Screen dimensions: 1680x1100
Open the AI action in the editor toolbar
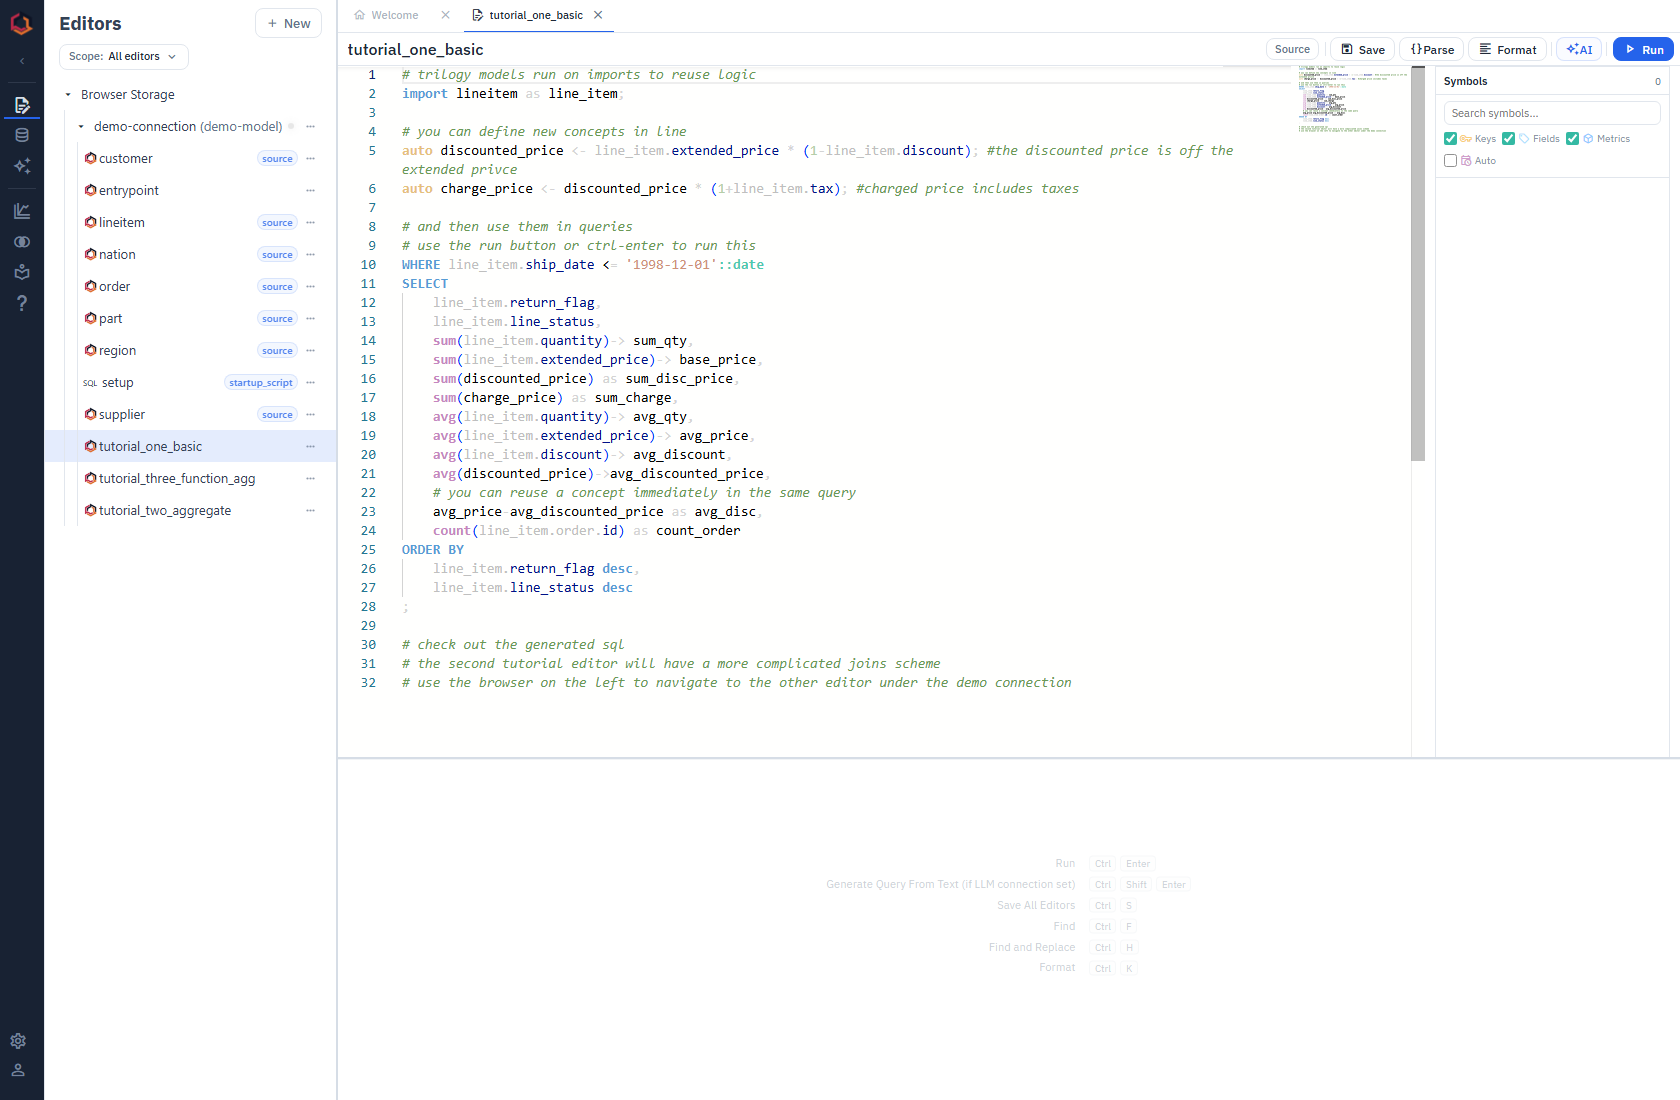[1578, 48]
